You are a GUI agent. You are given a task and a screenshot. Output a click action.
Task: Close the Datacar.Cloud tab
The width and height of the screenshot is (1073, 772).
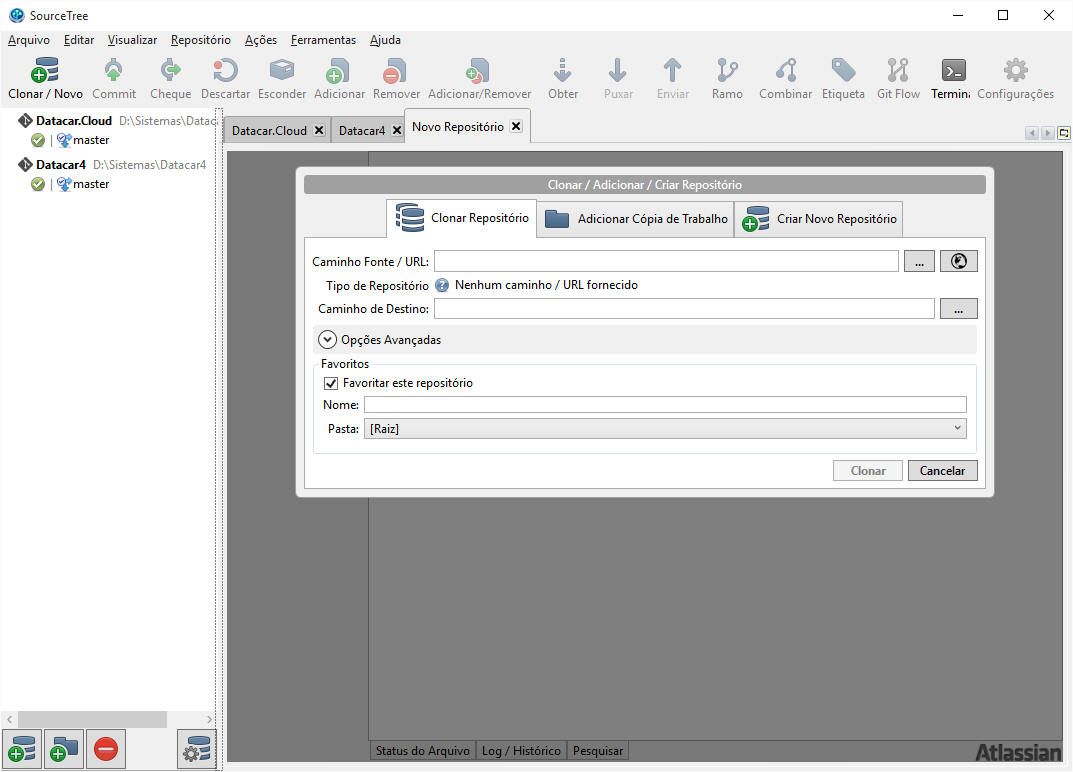click(319, 130)
